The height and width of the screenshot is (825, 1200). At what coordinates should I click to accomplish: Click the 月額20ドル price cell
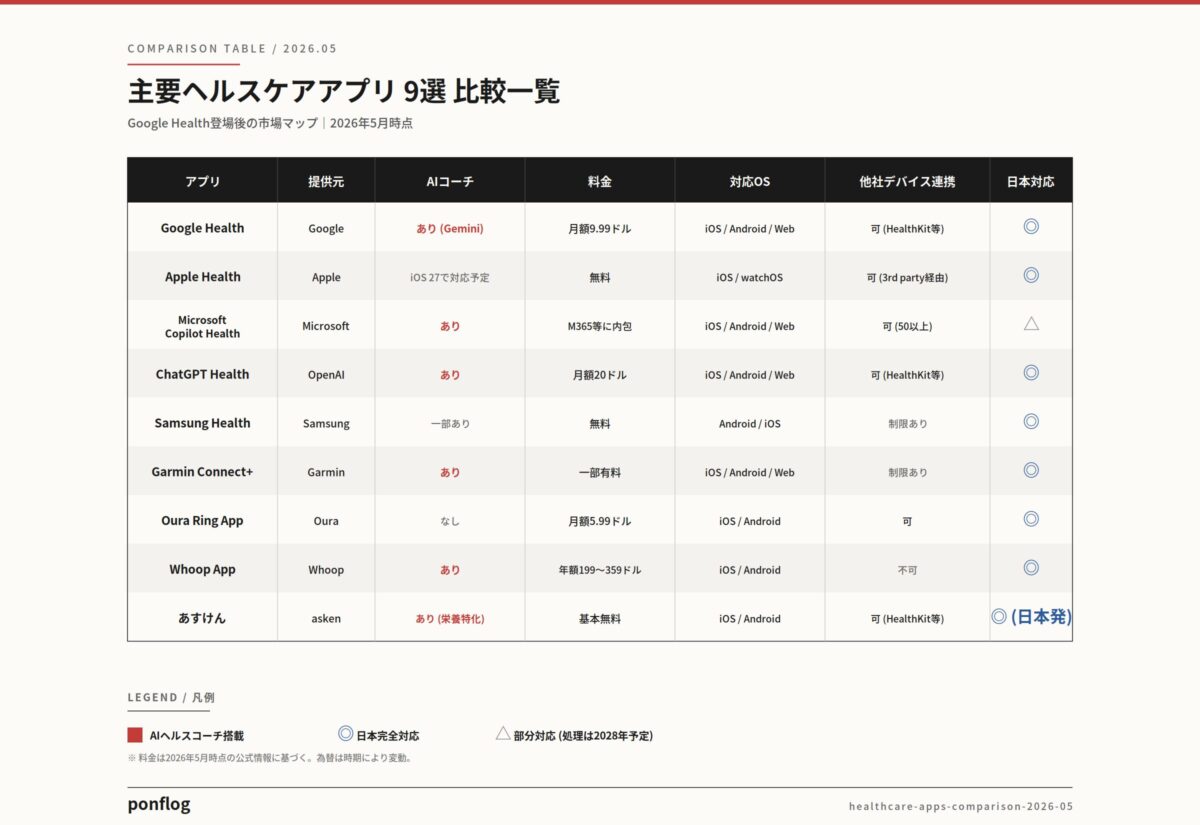(x=600, y=374)
